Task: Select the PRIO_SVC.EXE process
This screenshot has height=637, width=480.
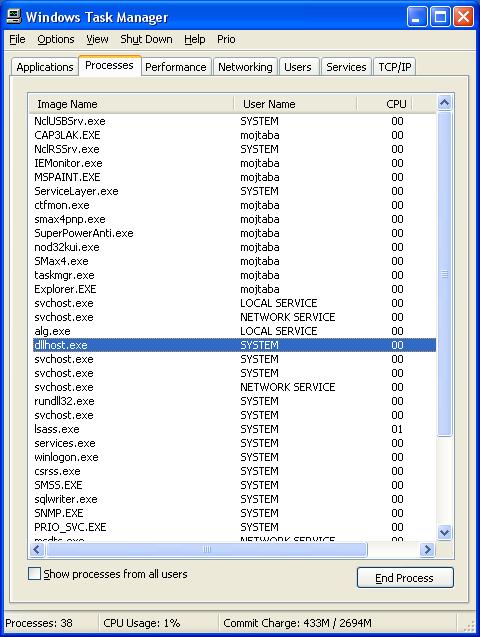Action: click(x=234, y=527)
